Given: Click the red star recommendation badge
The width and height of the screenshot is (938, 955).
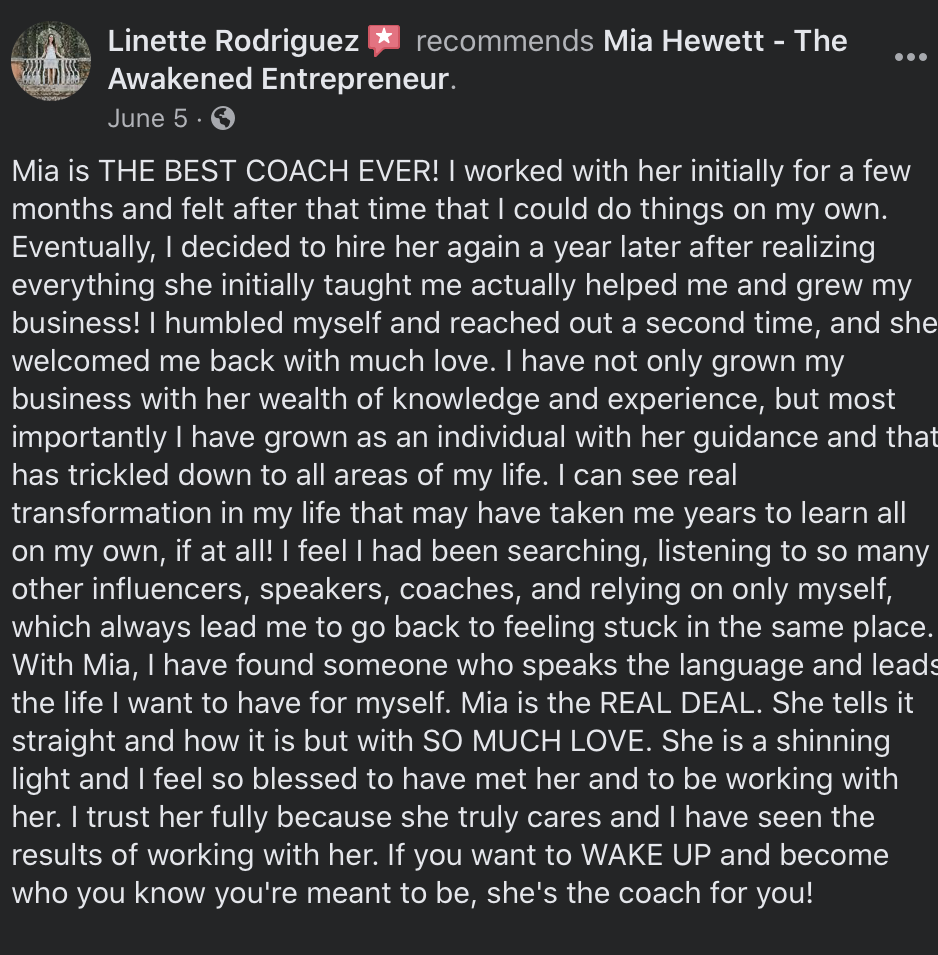Looking at the screenshot, I should pyautogui.click(x=384, y=40).
